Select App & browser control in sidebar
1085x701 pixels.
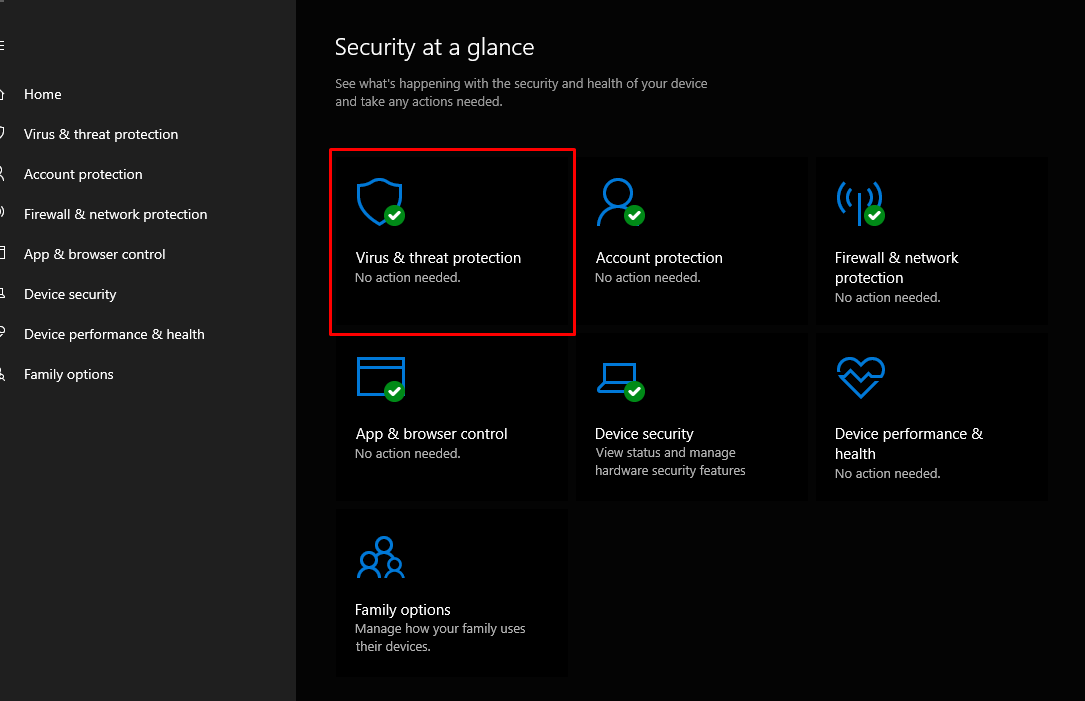95,255
